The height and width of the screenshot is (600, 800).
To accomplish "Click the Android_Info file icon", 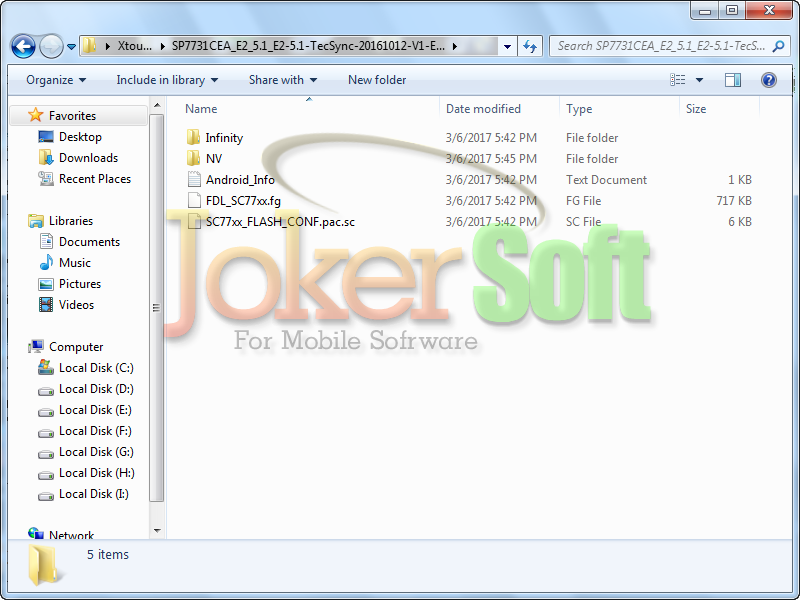I will [194, 180].
